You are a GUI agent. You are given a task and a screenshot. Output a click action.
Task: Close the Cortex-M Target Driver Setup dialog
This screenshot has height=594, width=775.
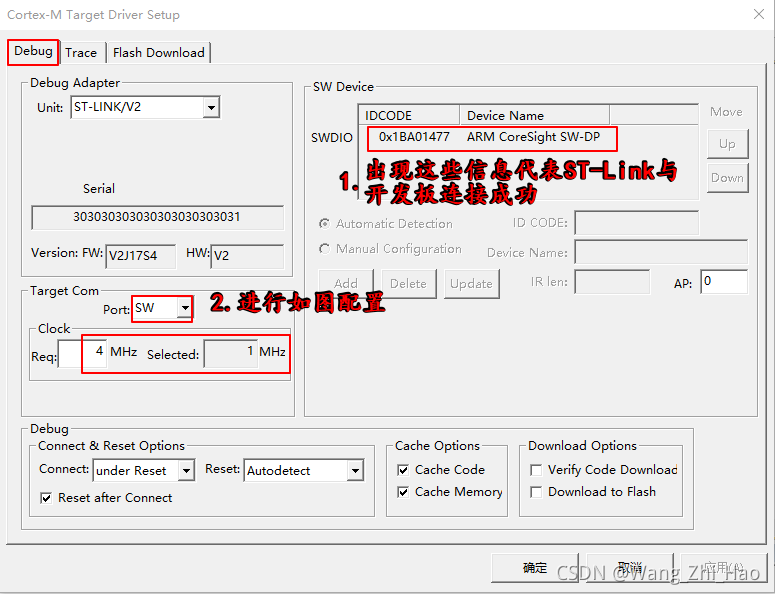[759, 14]
